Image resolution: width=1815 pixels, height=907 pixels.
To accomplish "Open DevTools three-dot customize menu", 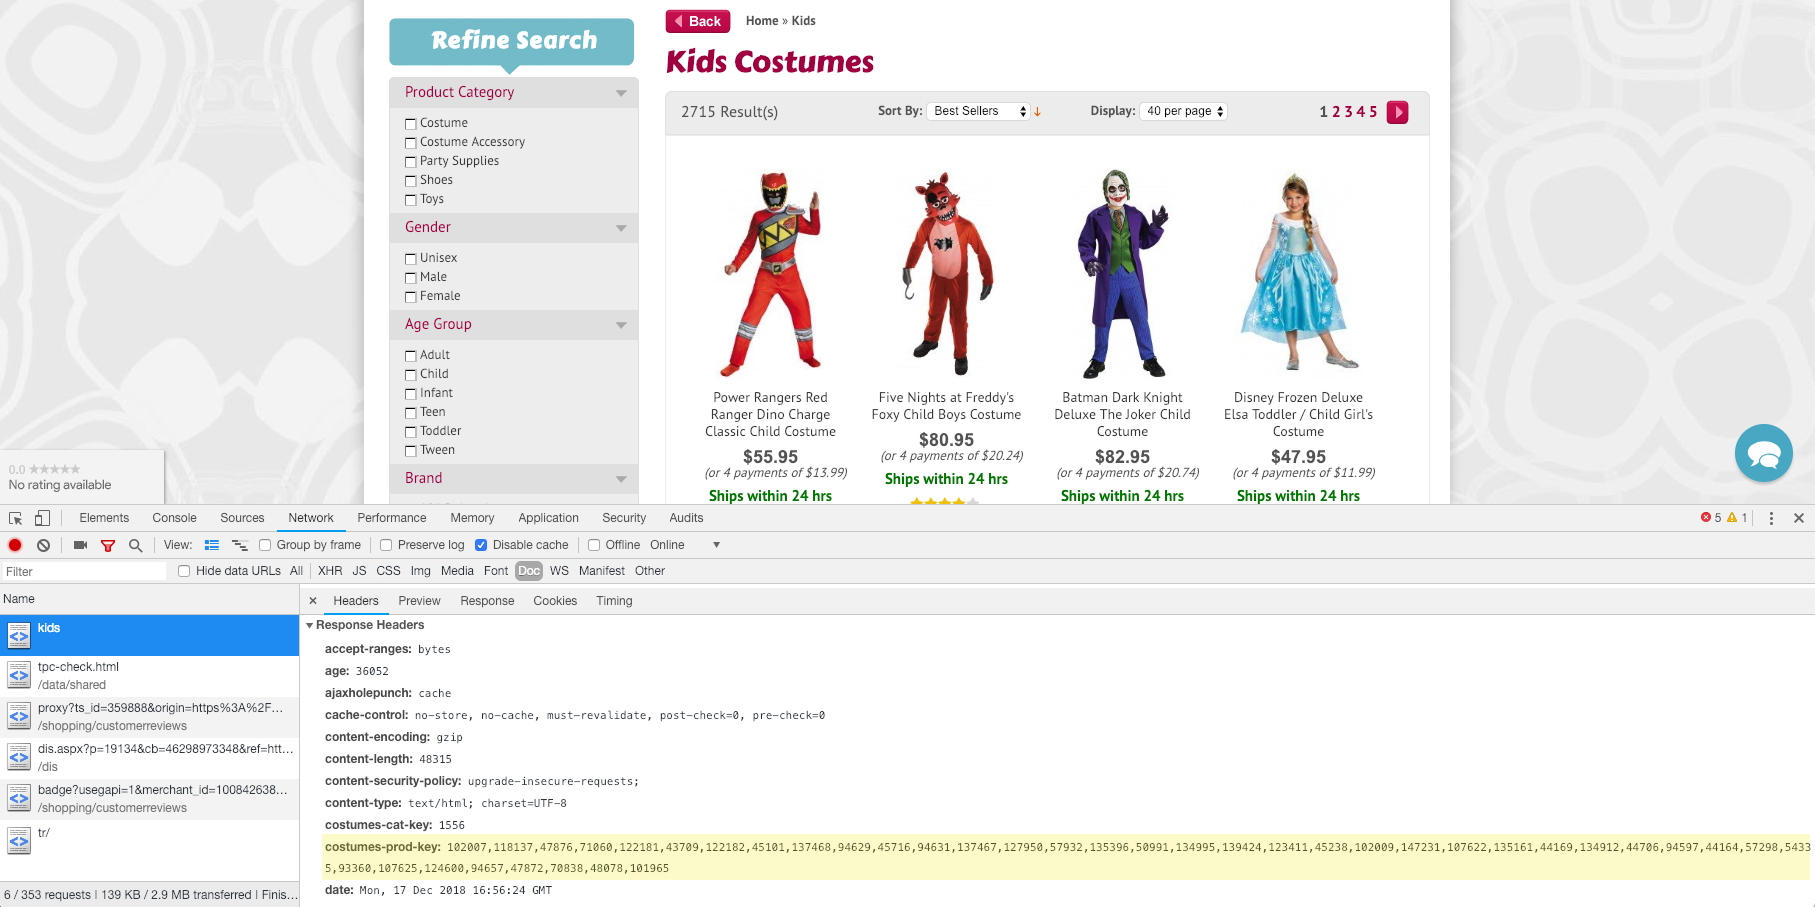I will (1771, 518).
